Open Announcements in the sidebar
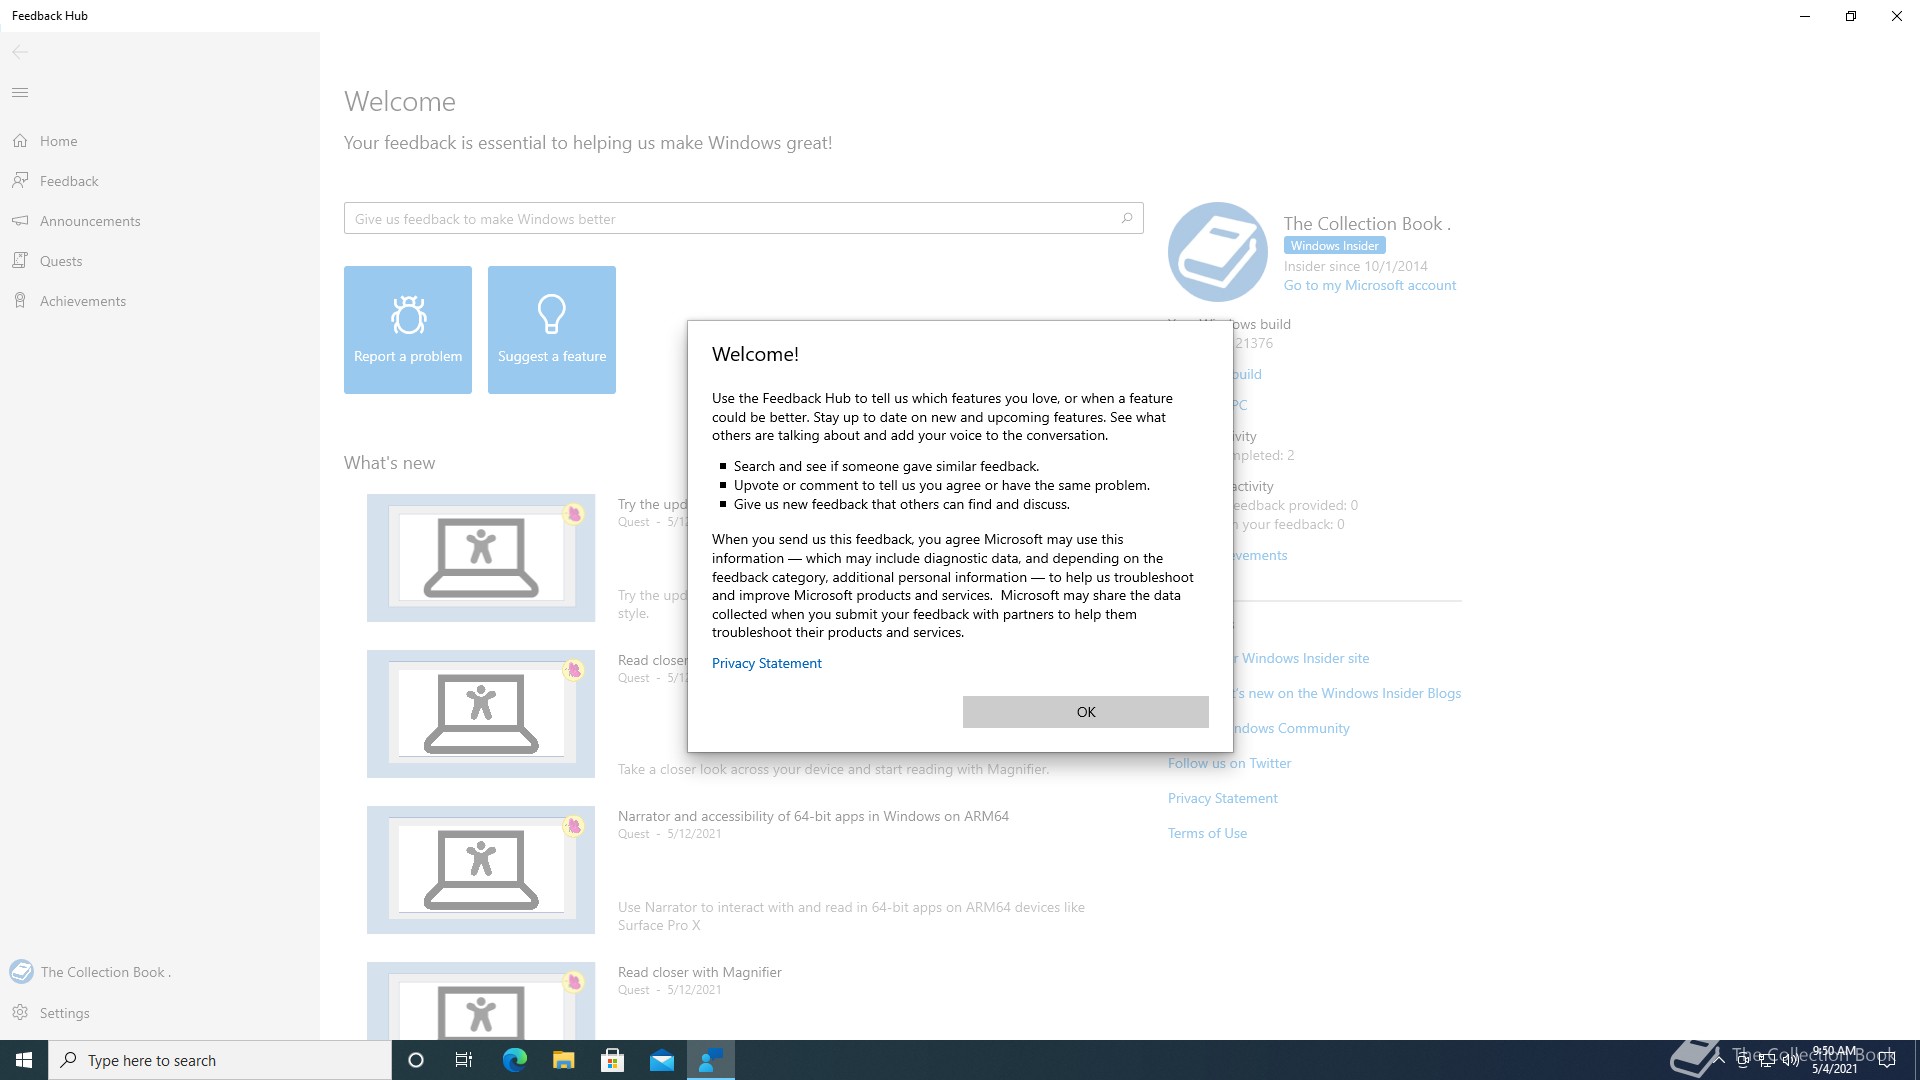Viewport: 1920px width, 1080px height. coord(160,221)
